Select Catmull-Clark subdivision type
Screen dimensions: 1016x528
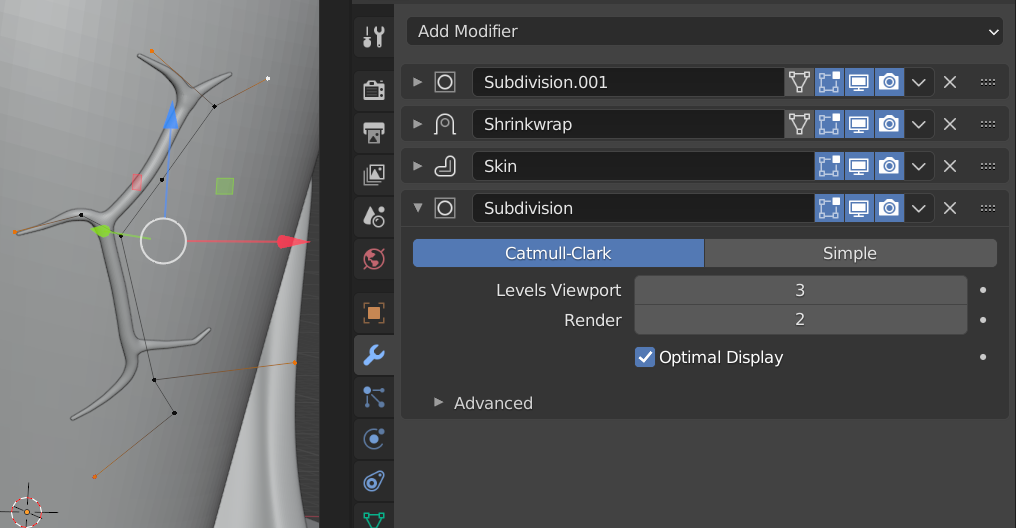(x=559, y=253)
